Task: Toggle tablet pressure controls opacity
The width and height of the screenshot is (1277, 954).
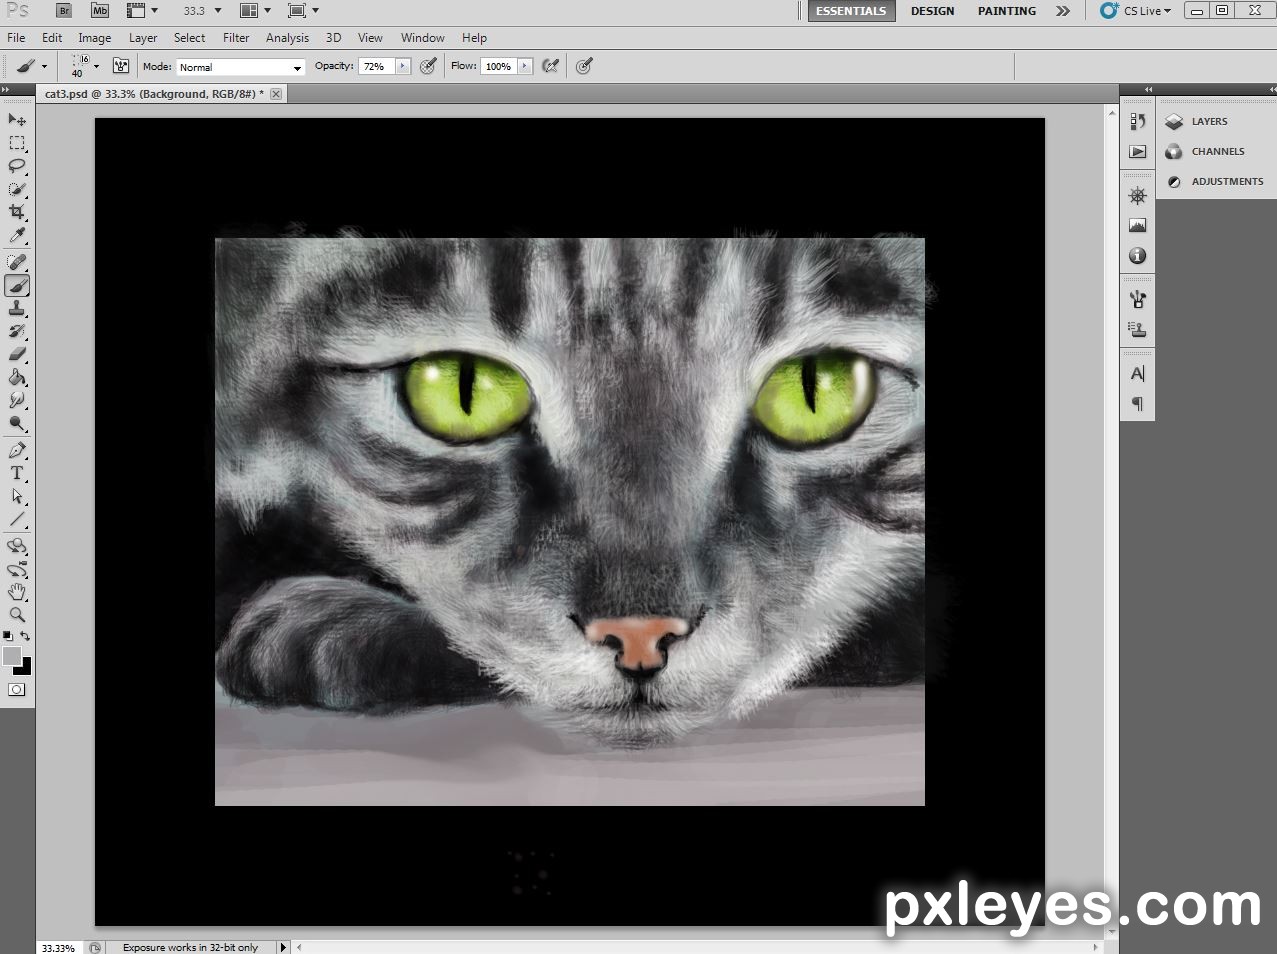Action: click(x=428, y=66)
